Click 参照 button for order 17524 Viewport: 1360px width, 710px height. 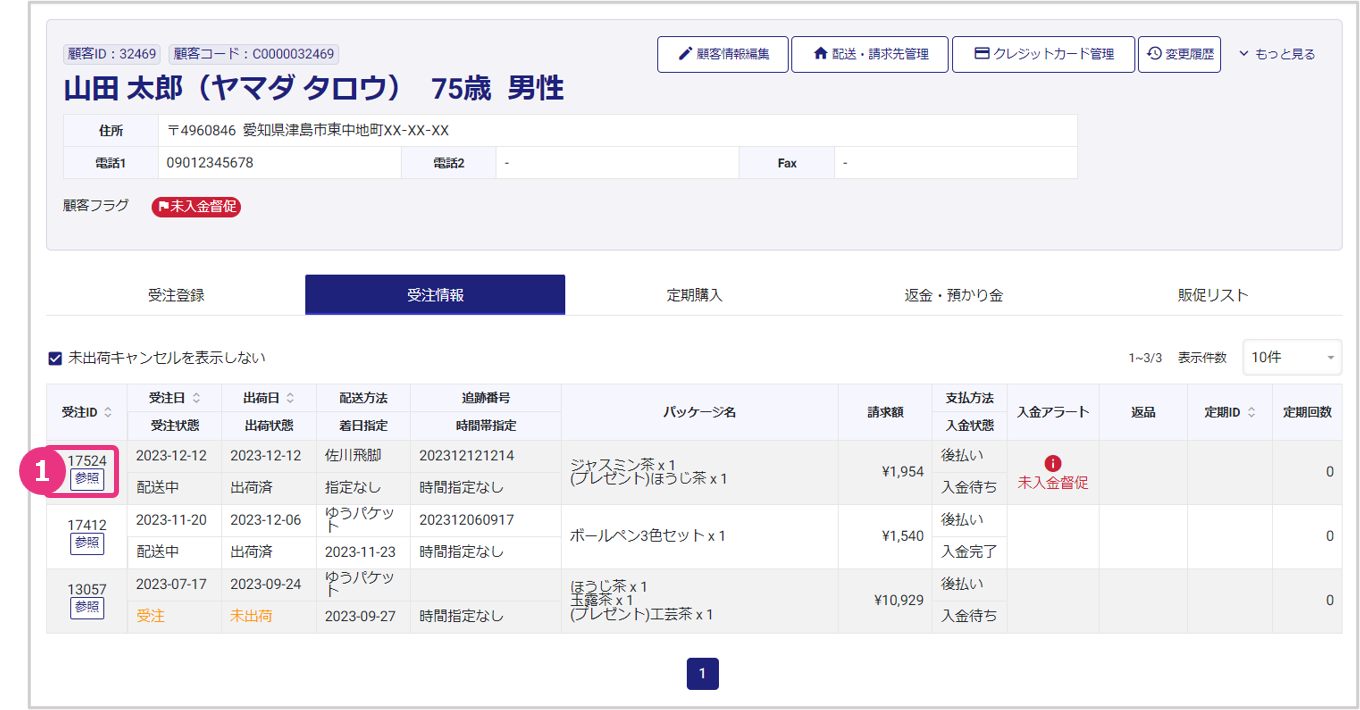(x=87, y=479)
